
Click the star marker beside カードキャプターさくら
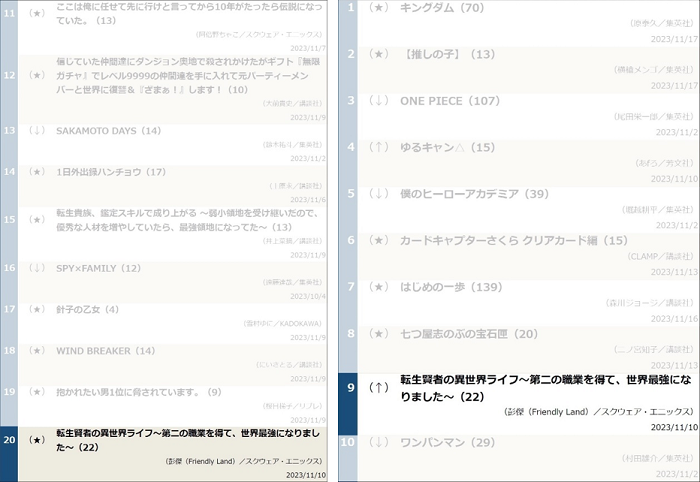click(x=379, y=241)
